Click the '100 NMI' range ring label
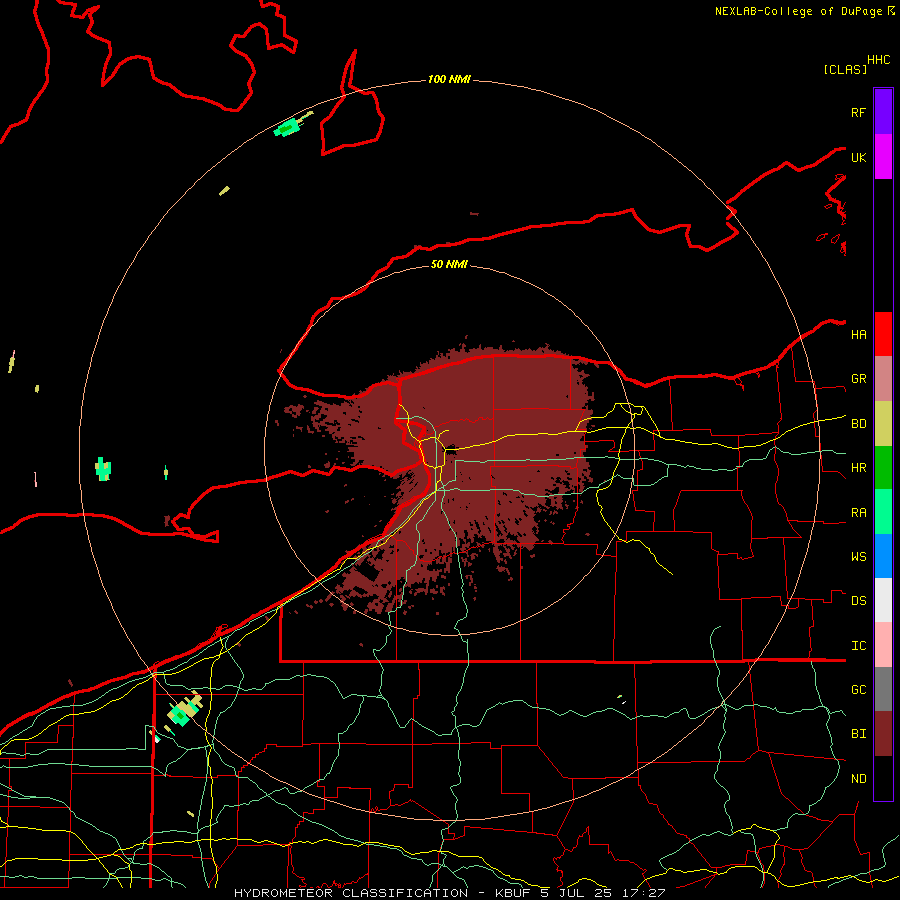Screen dimensions: 900x900 pos(449,79)
